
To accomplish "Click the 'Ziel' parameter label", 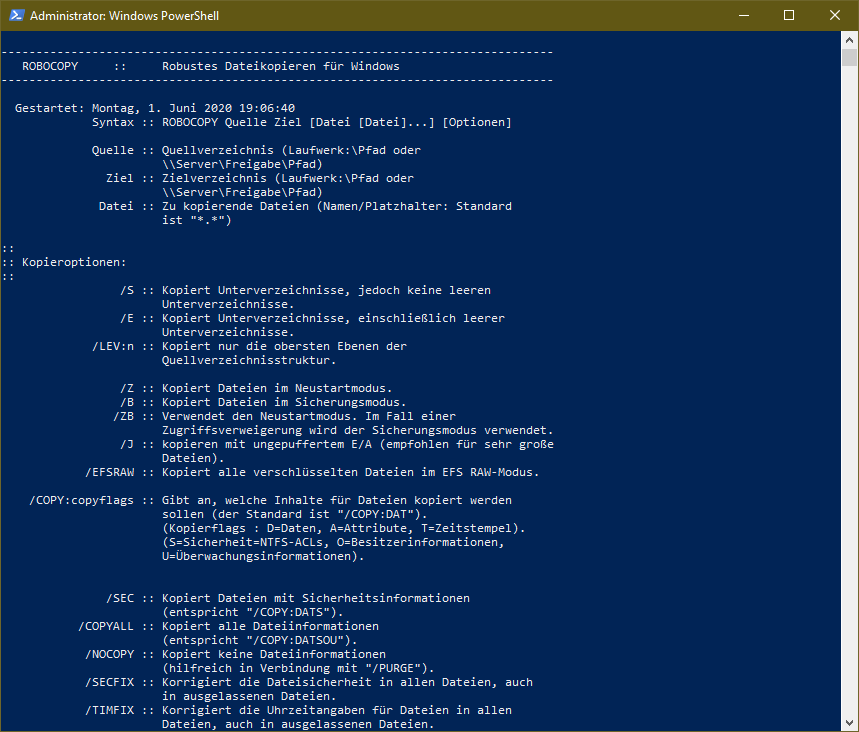I will (120, 178).
